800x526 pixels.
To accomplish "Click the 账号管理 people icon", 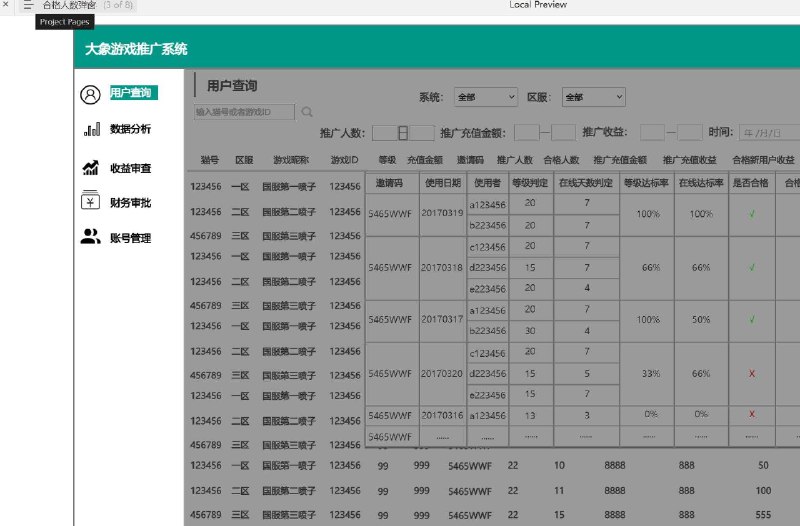I will point(90,236).
